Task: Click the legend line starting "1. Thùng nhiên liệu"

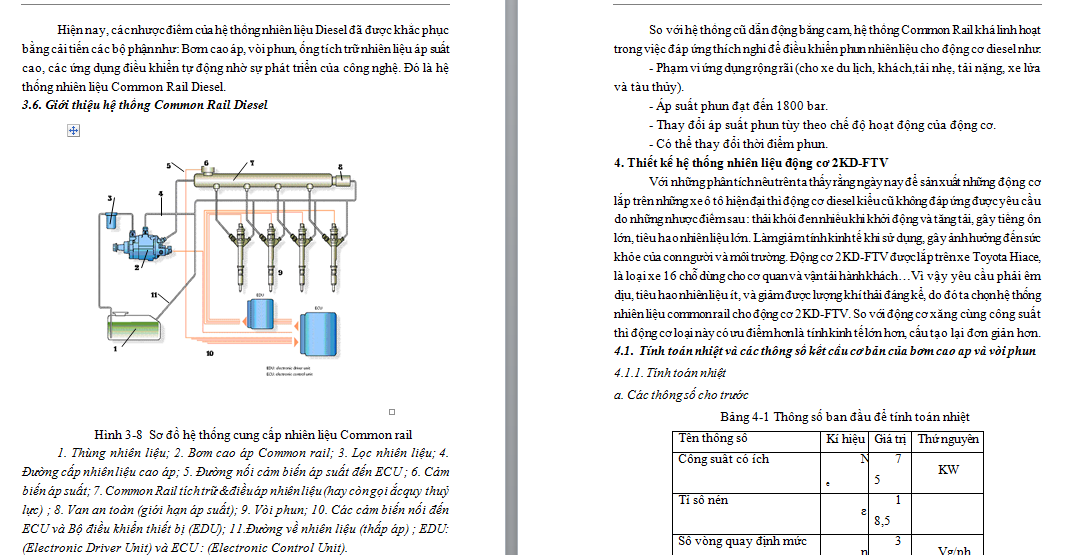Action: tap(235, 500)
